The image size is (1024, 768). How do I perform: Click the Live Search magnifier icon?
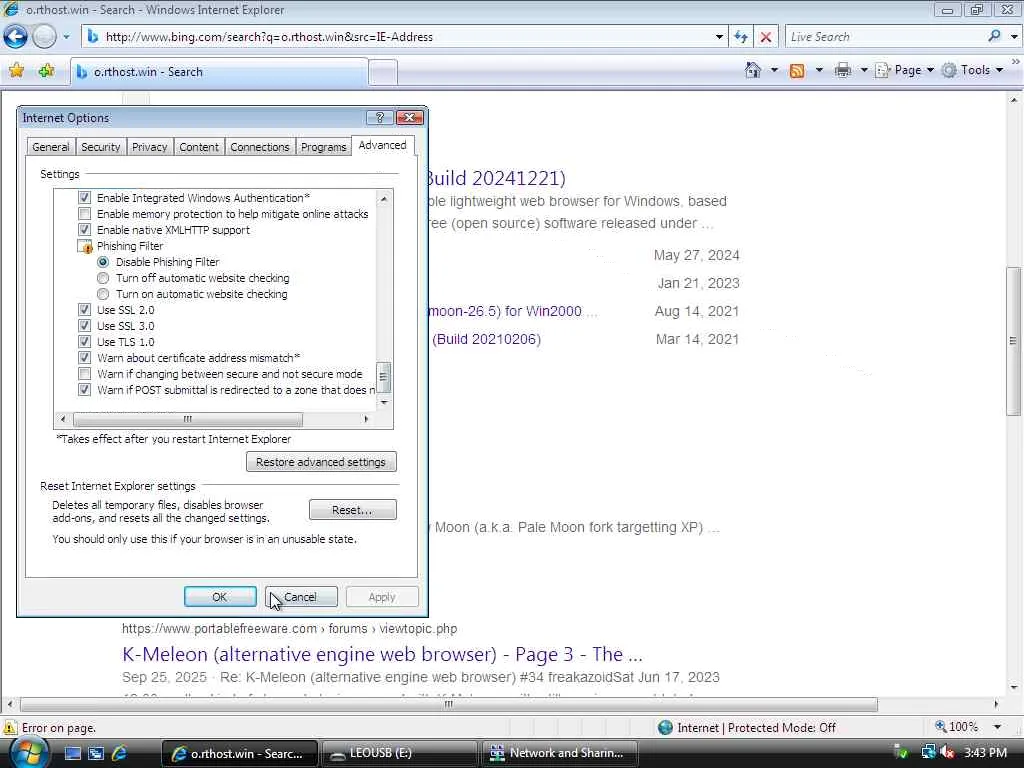(994, 37)
